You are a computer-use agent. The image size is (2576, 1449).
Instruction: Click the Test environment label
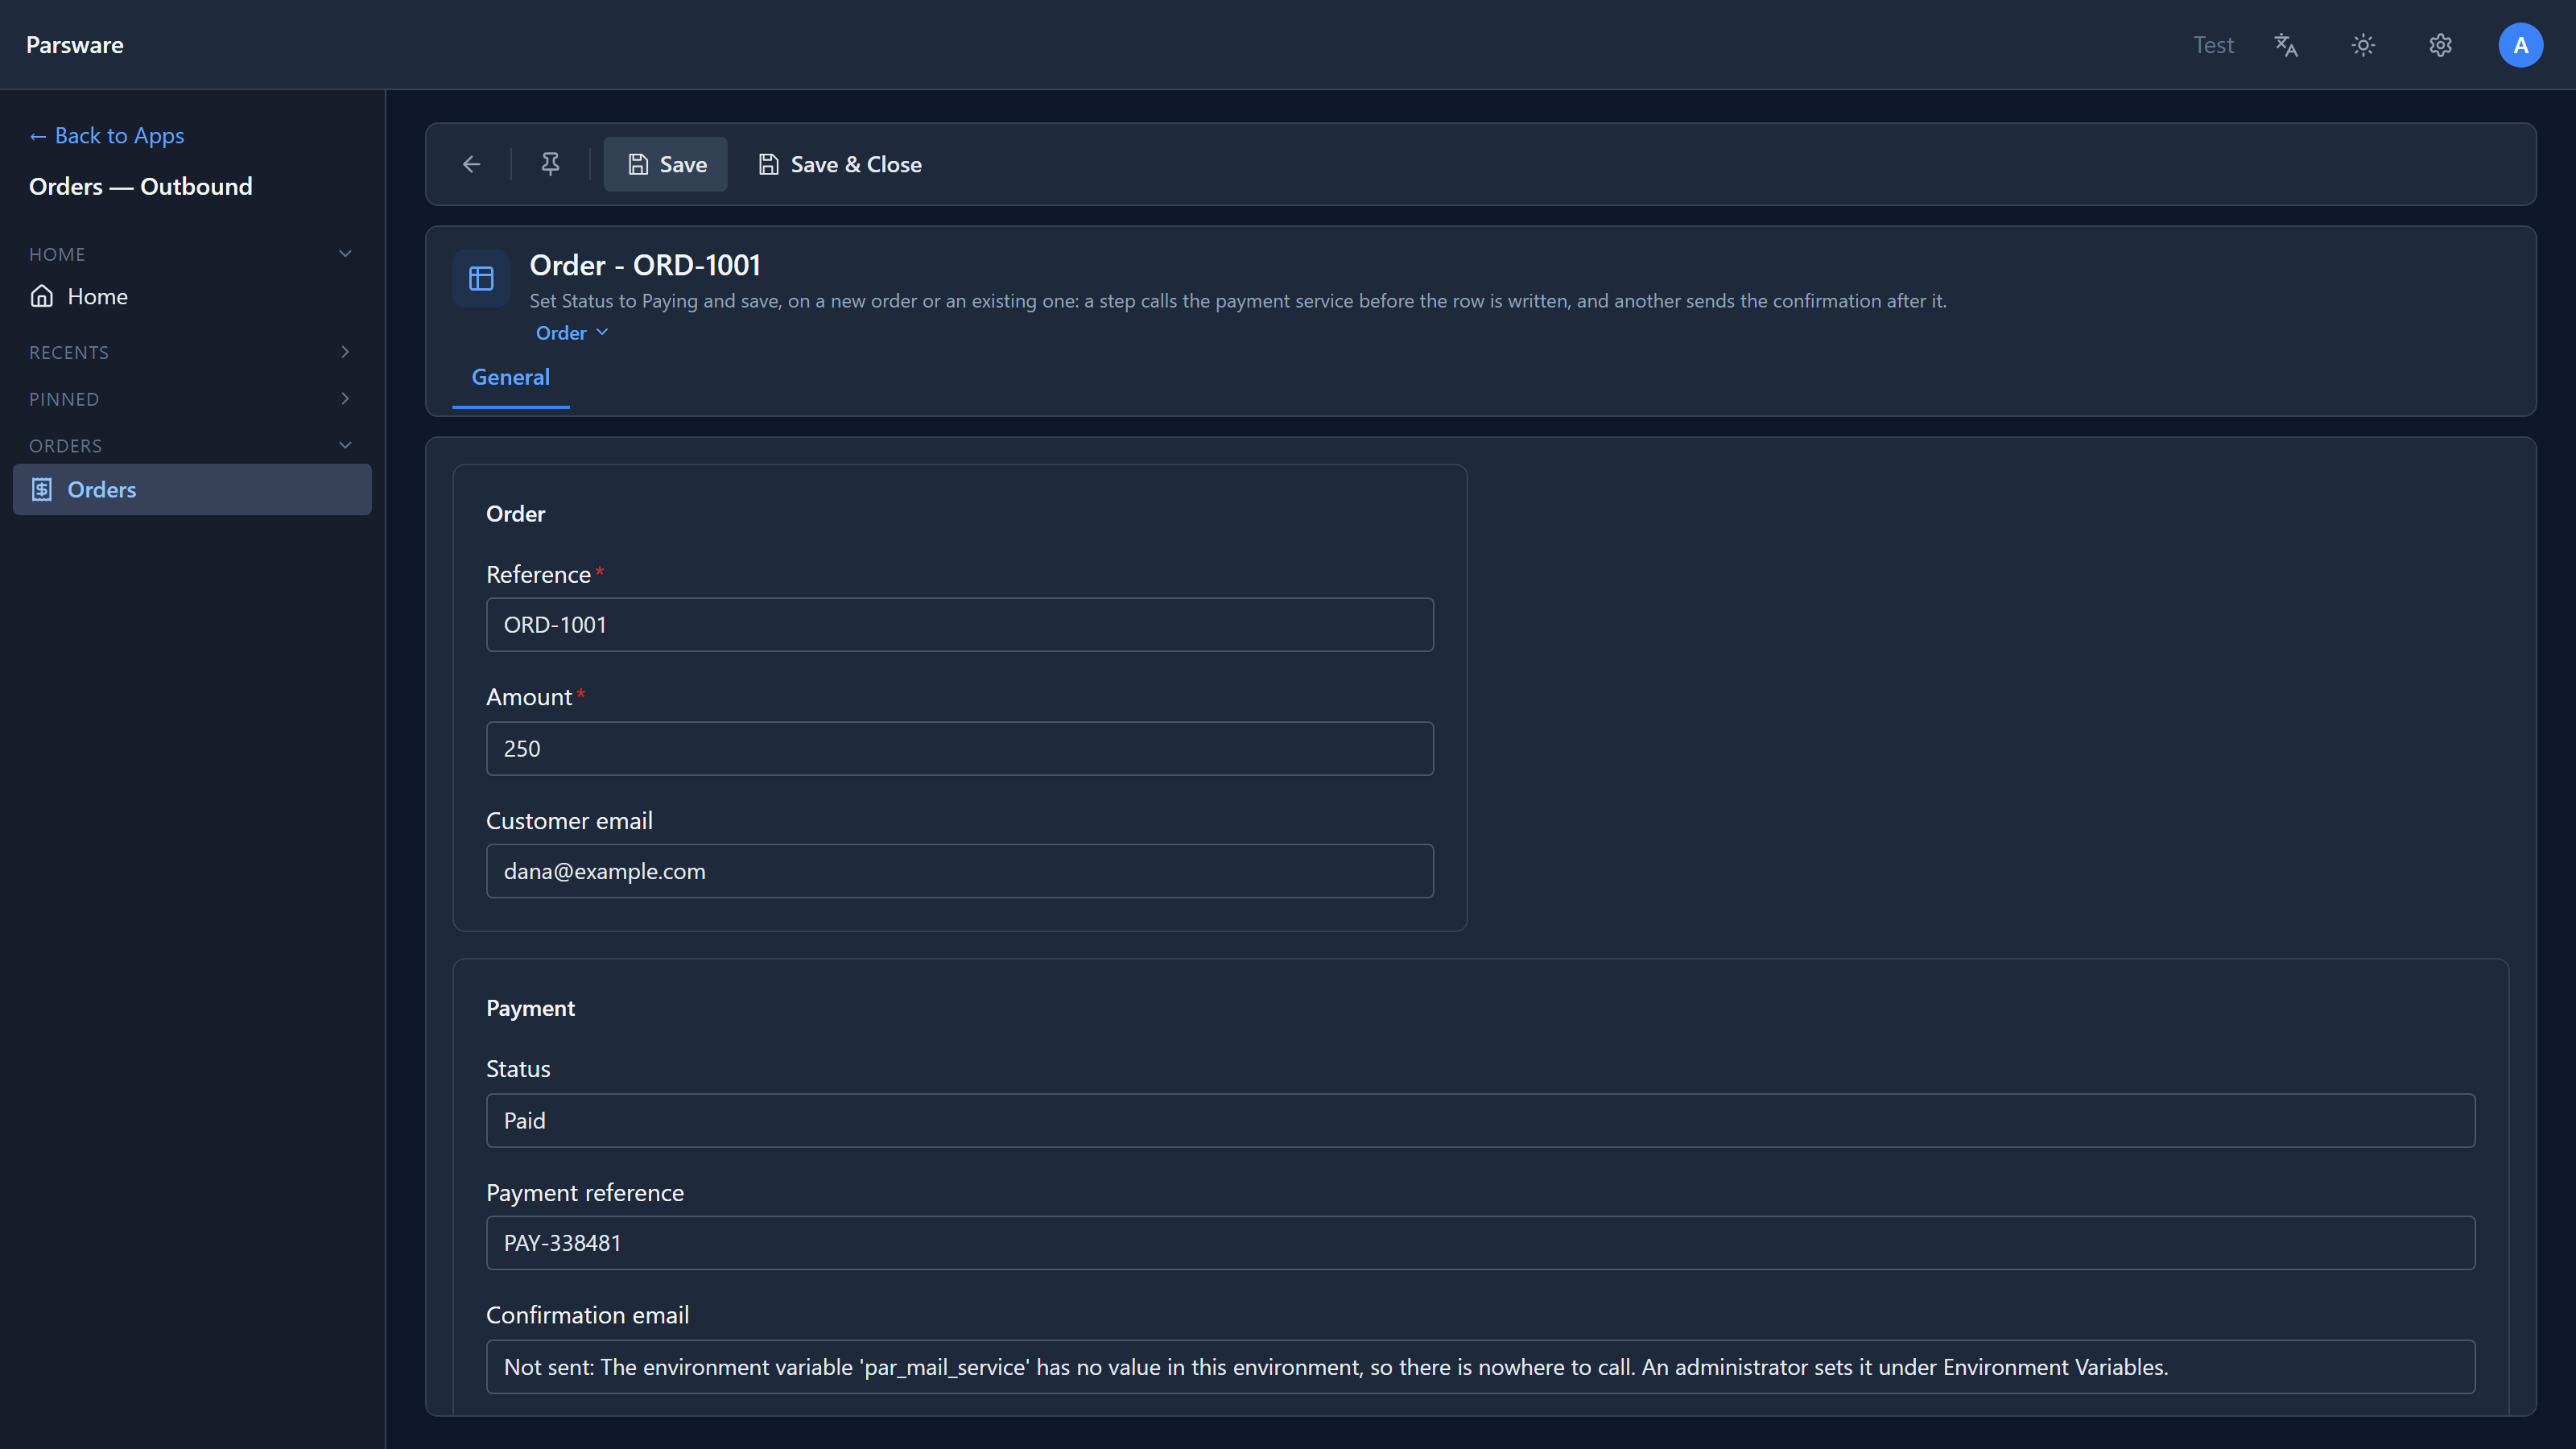click(x=2213, y=45)
